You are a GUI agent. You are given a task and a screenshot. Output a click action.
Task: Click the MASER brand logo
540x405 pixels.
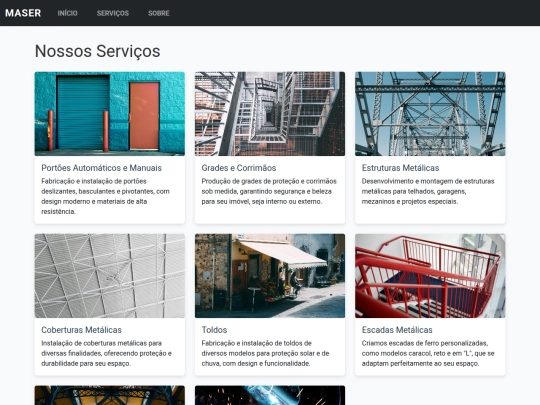[x=23, y=13]
